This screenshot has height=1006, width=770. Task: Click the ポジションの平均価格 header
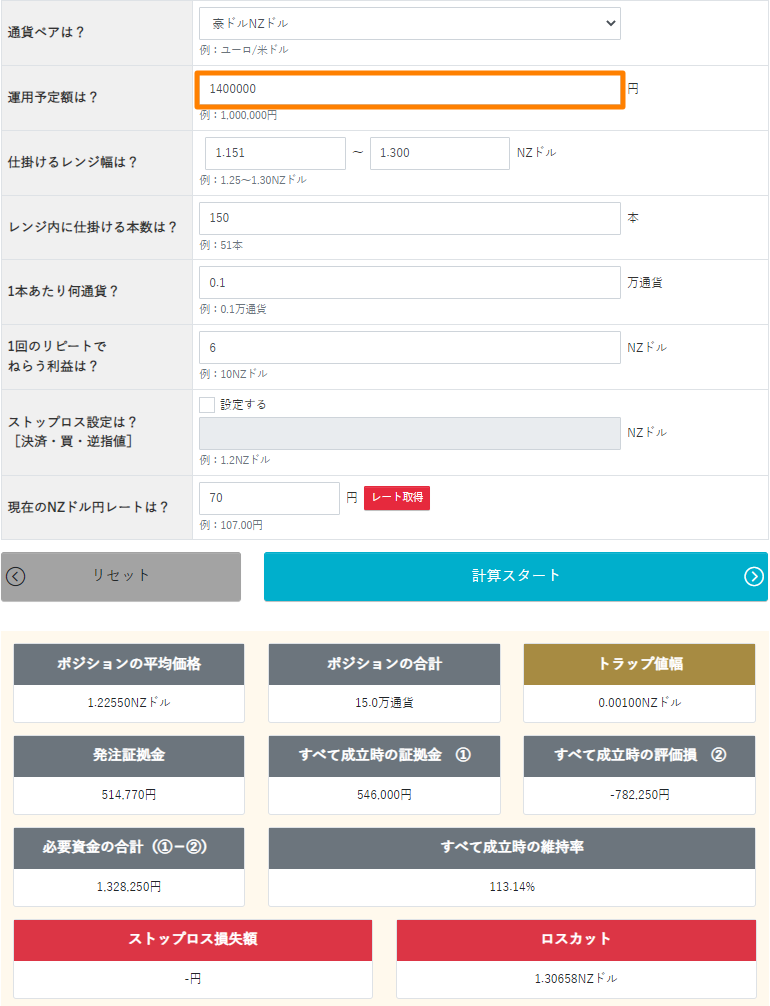129,664
